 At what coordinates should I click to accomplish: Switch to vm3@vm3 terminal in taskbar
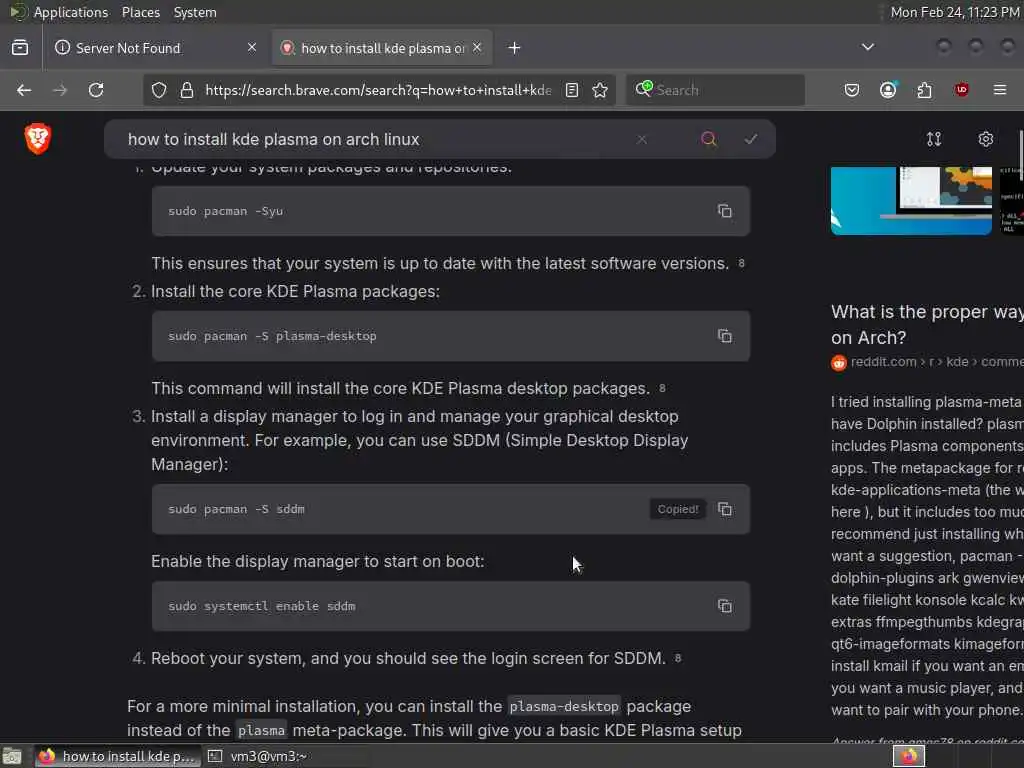pyautogui.click(x=258, y=756)
